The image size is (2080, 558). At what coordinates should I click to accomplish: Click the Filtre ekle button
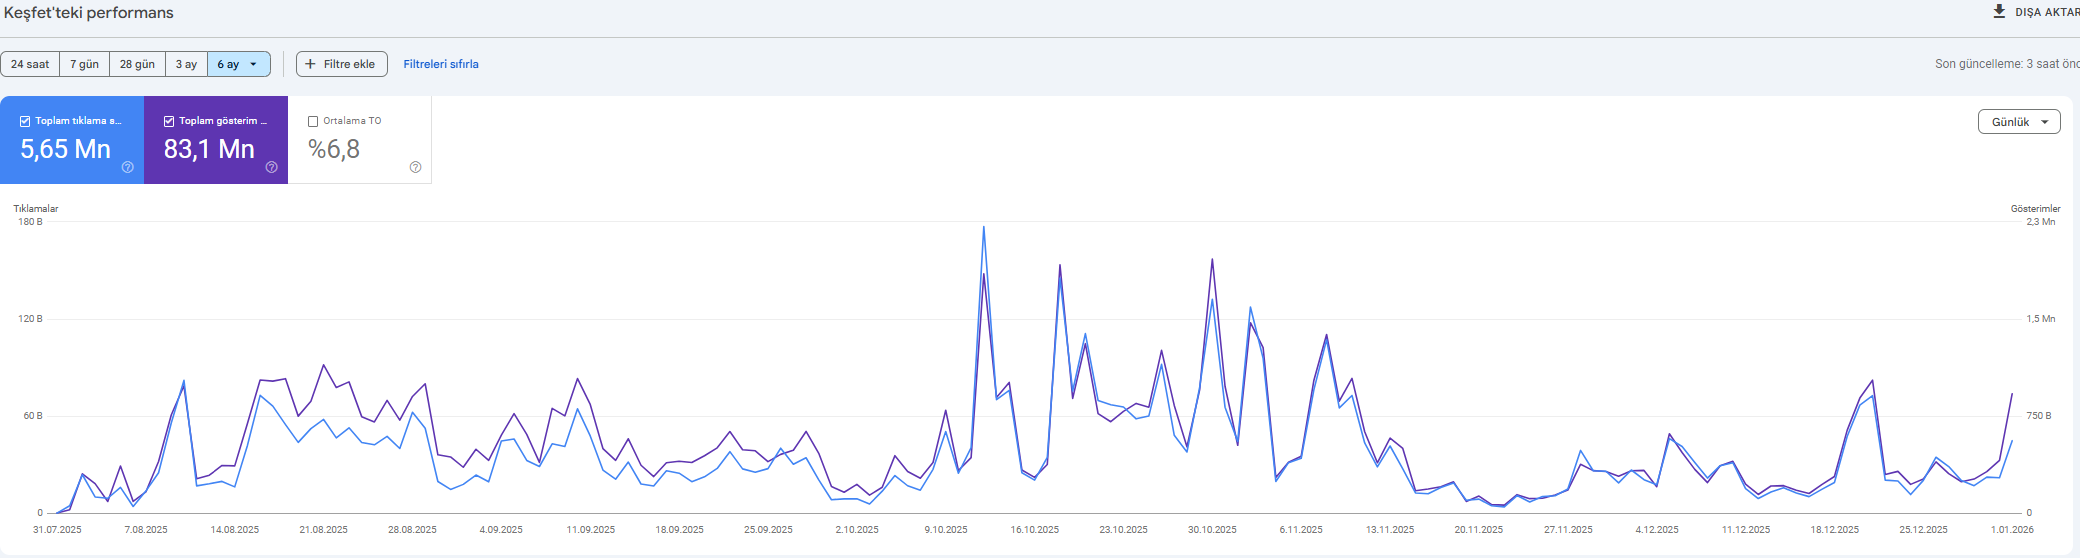(342, 64)
